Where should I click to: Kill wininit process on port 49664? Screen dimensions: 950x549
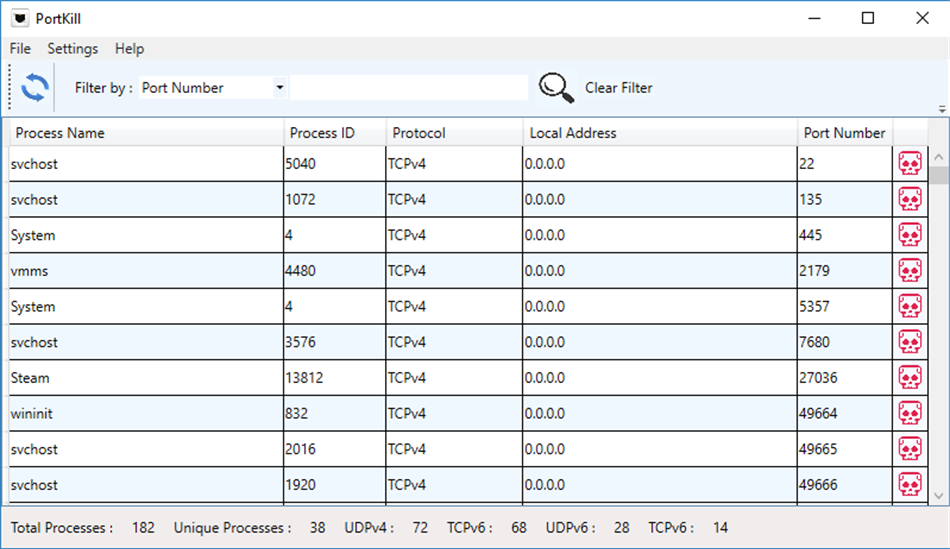click(909, 414)
